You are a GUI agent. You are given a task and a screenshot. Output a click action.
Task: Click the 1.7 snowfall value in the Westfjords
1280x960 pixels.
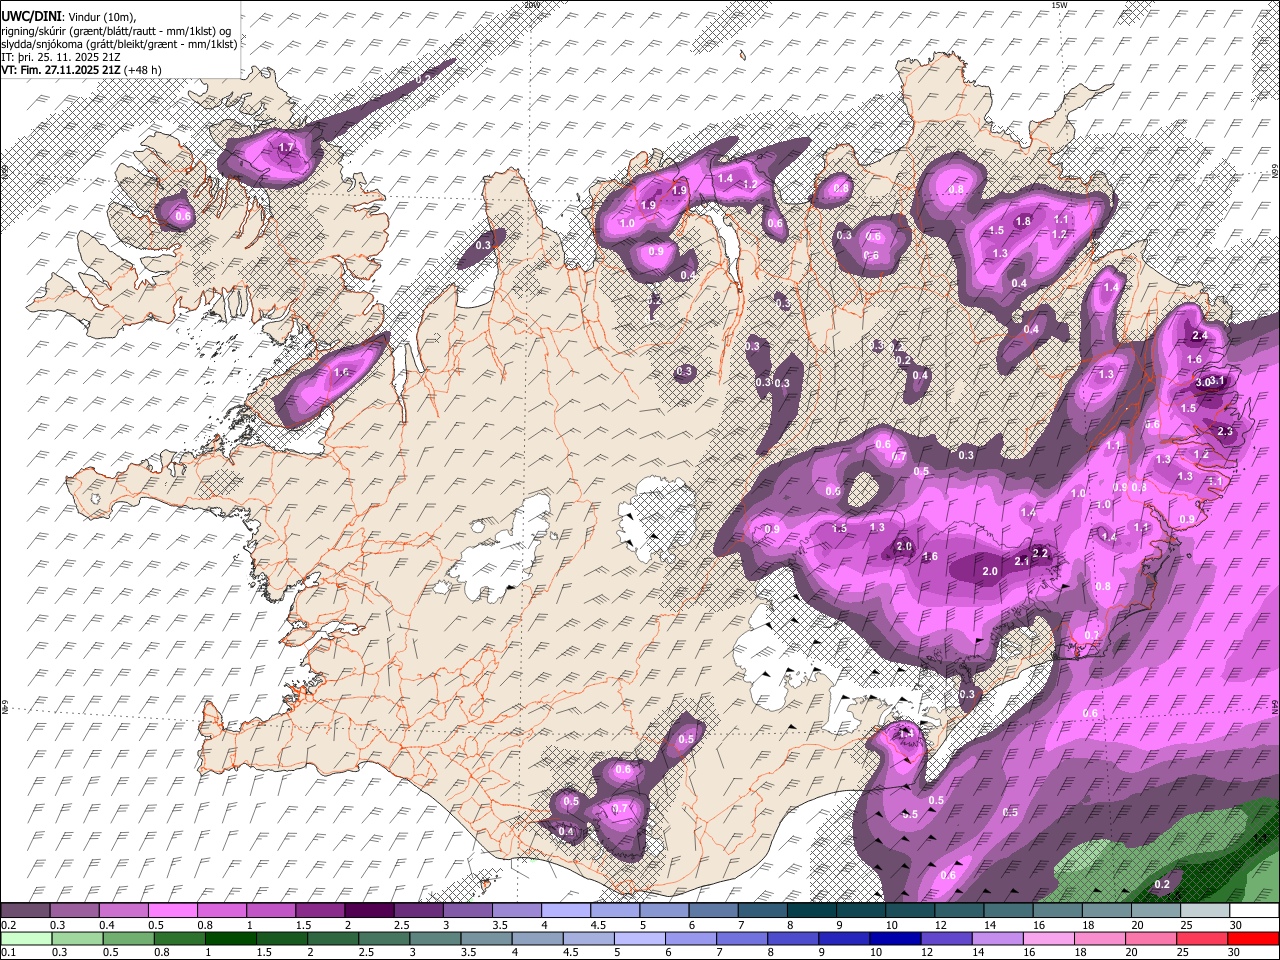tap(286, 148)
